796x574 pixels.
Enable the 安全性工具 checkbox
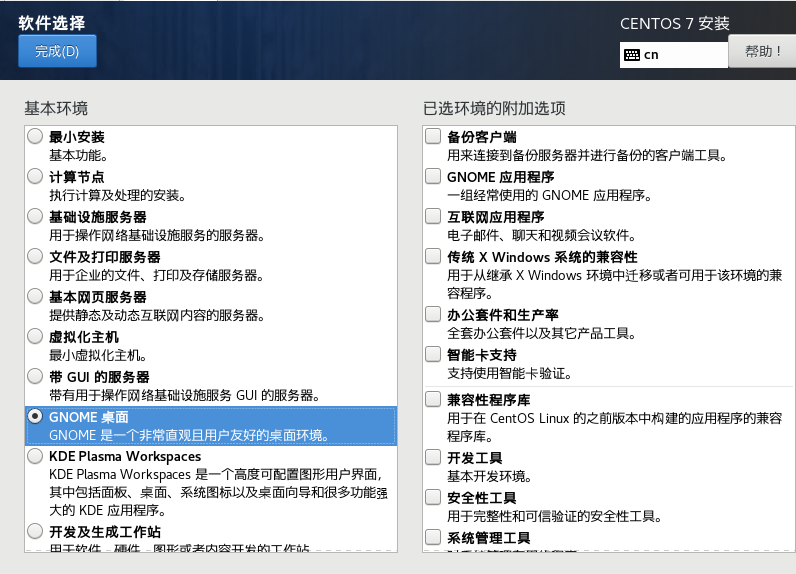(433, 497)
